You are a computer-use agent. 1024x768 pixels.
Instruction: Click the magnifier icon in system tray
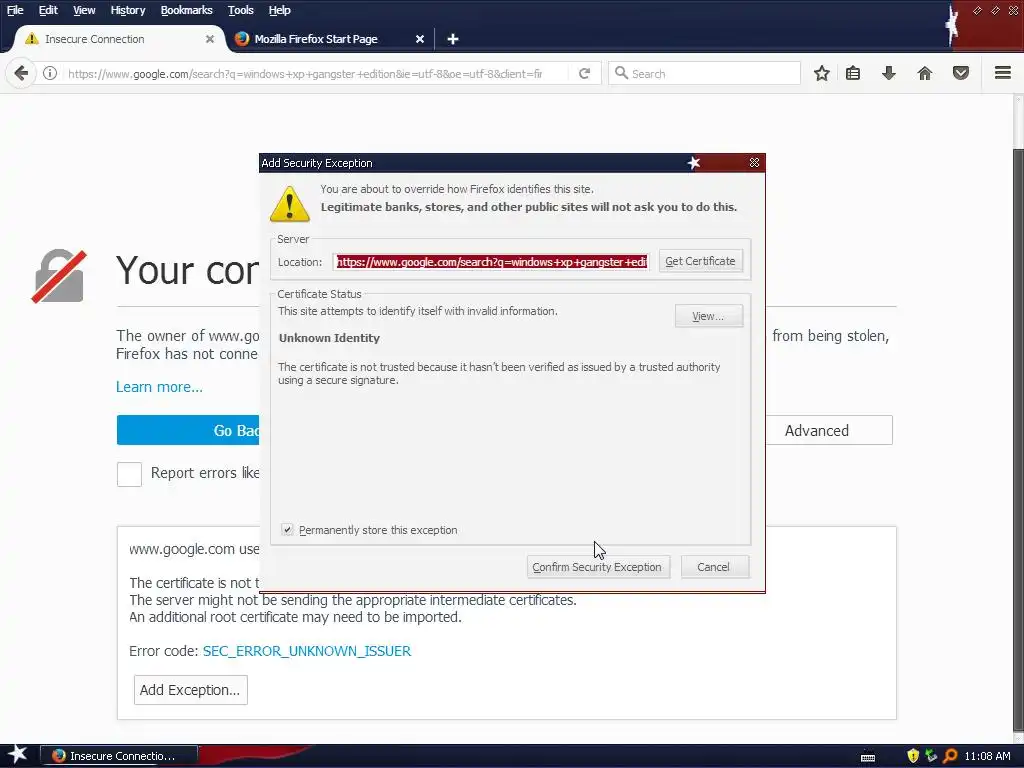950,756
